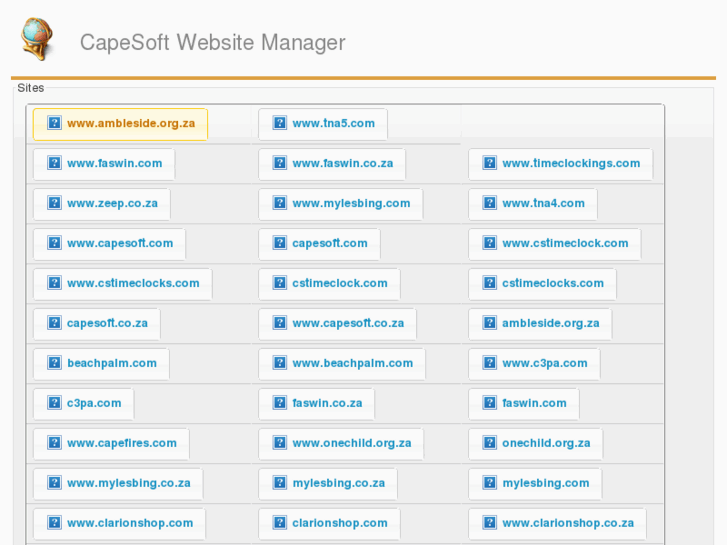Click the question icon beside www.tna5.com

pyautogui.click(x=280, y=124)
